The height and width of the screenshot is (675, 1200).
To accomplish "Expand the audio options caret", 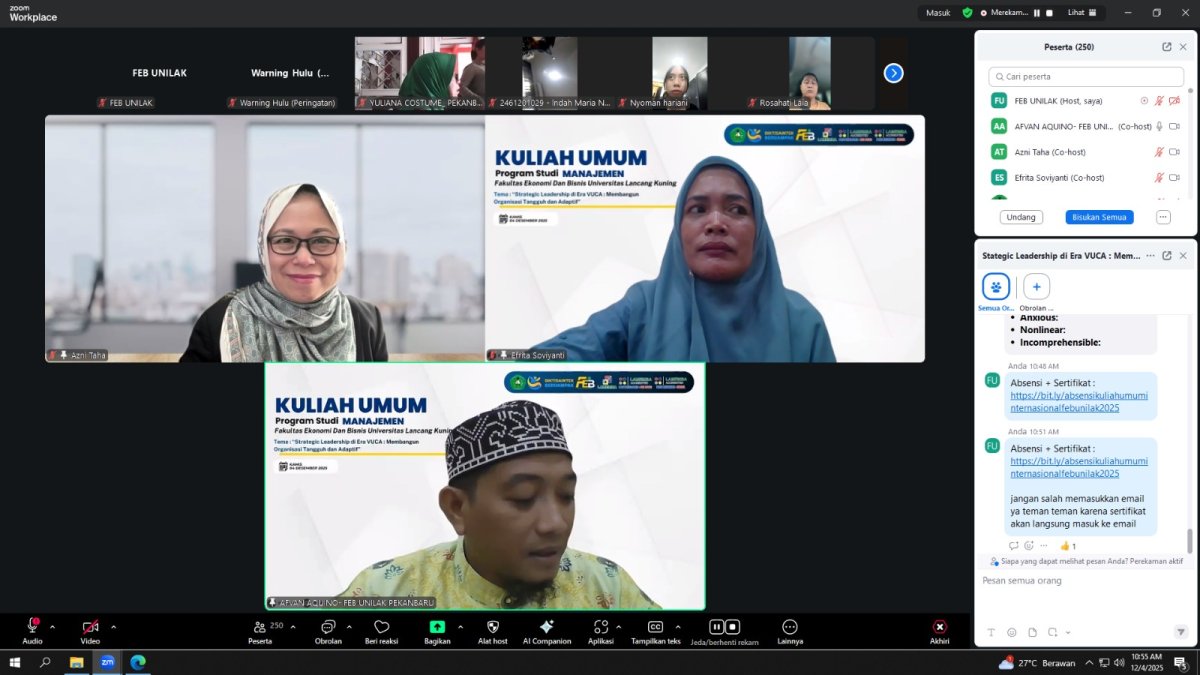I will [53, 627].
